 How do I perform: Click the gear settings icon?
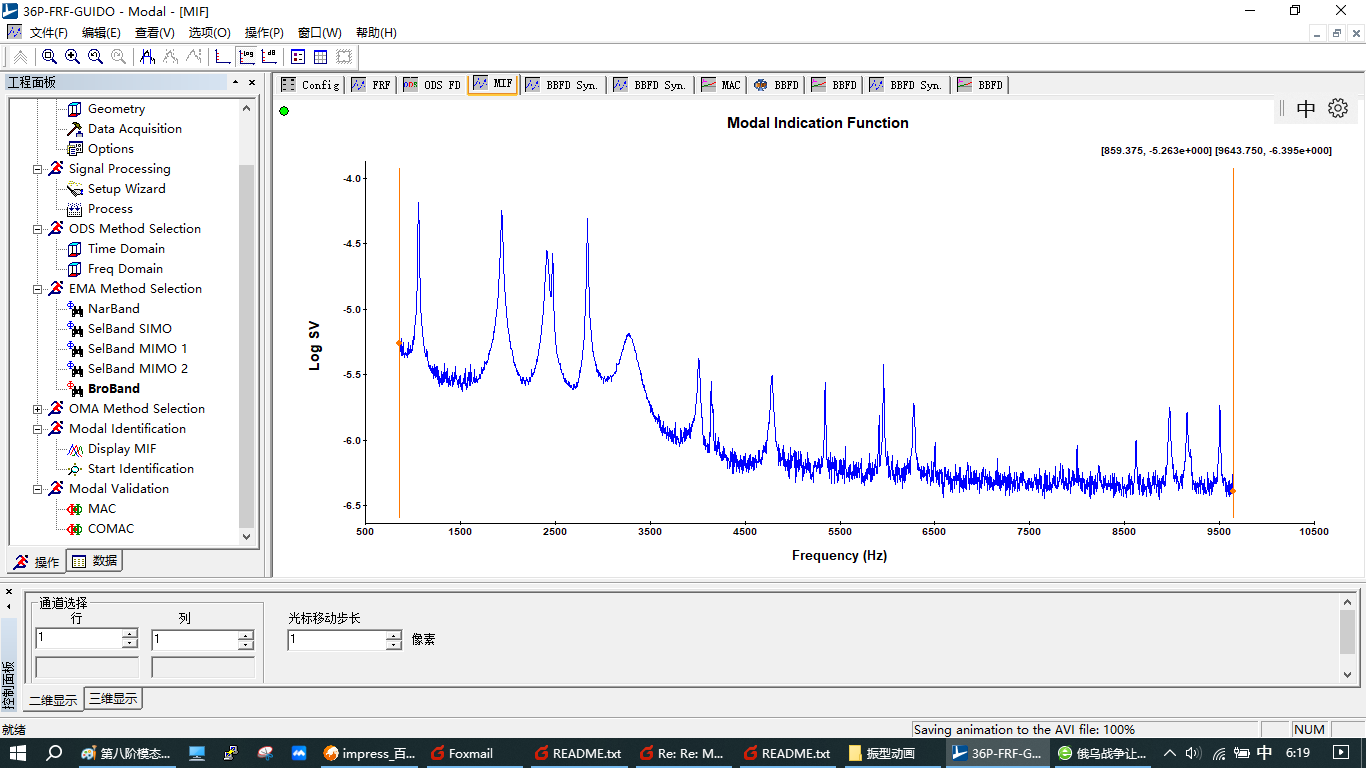1338,108
